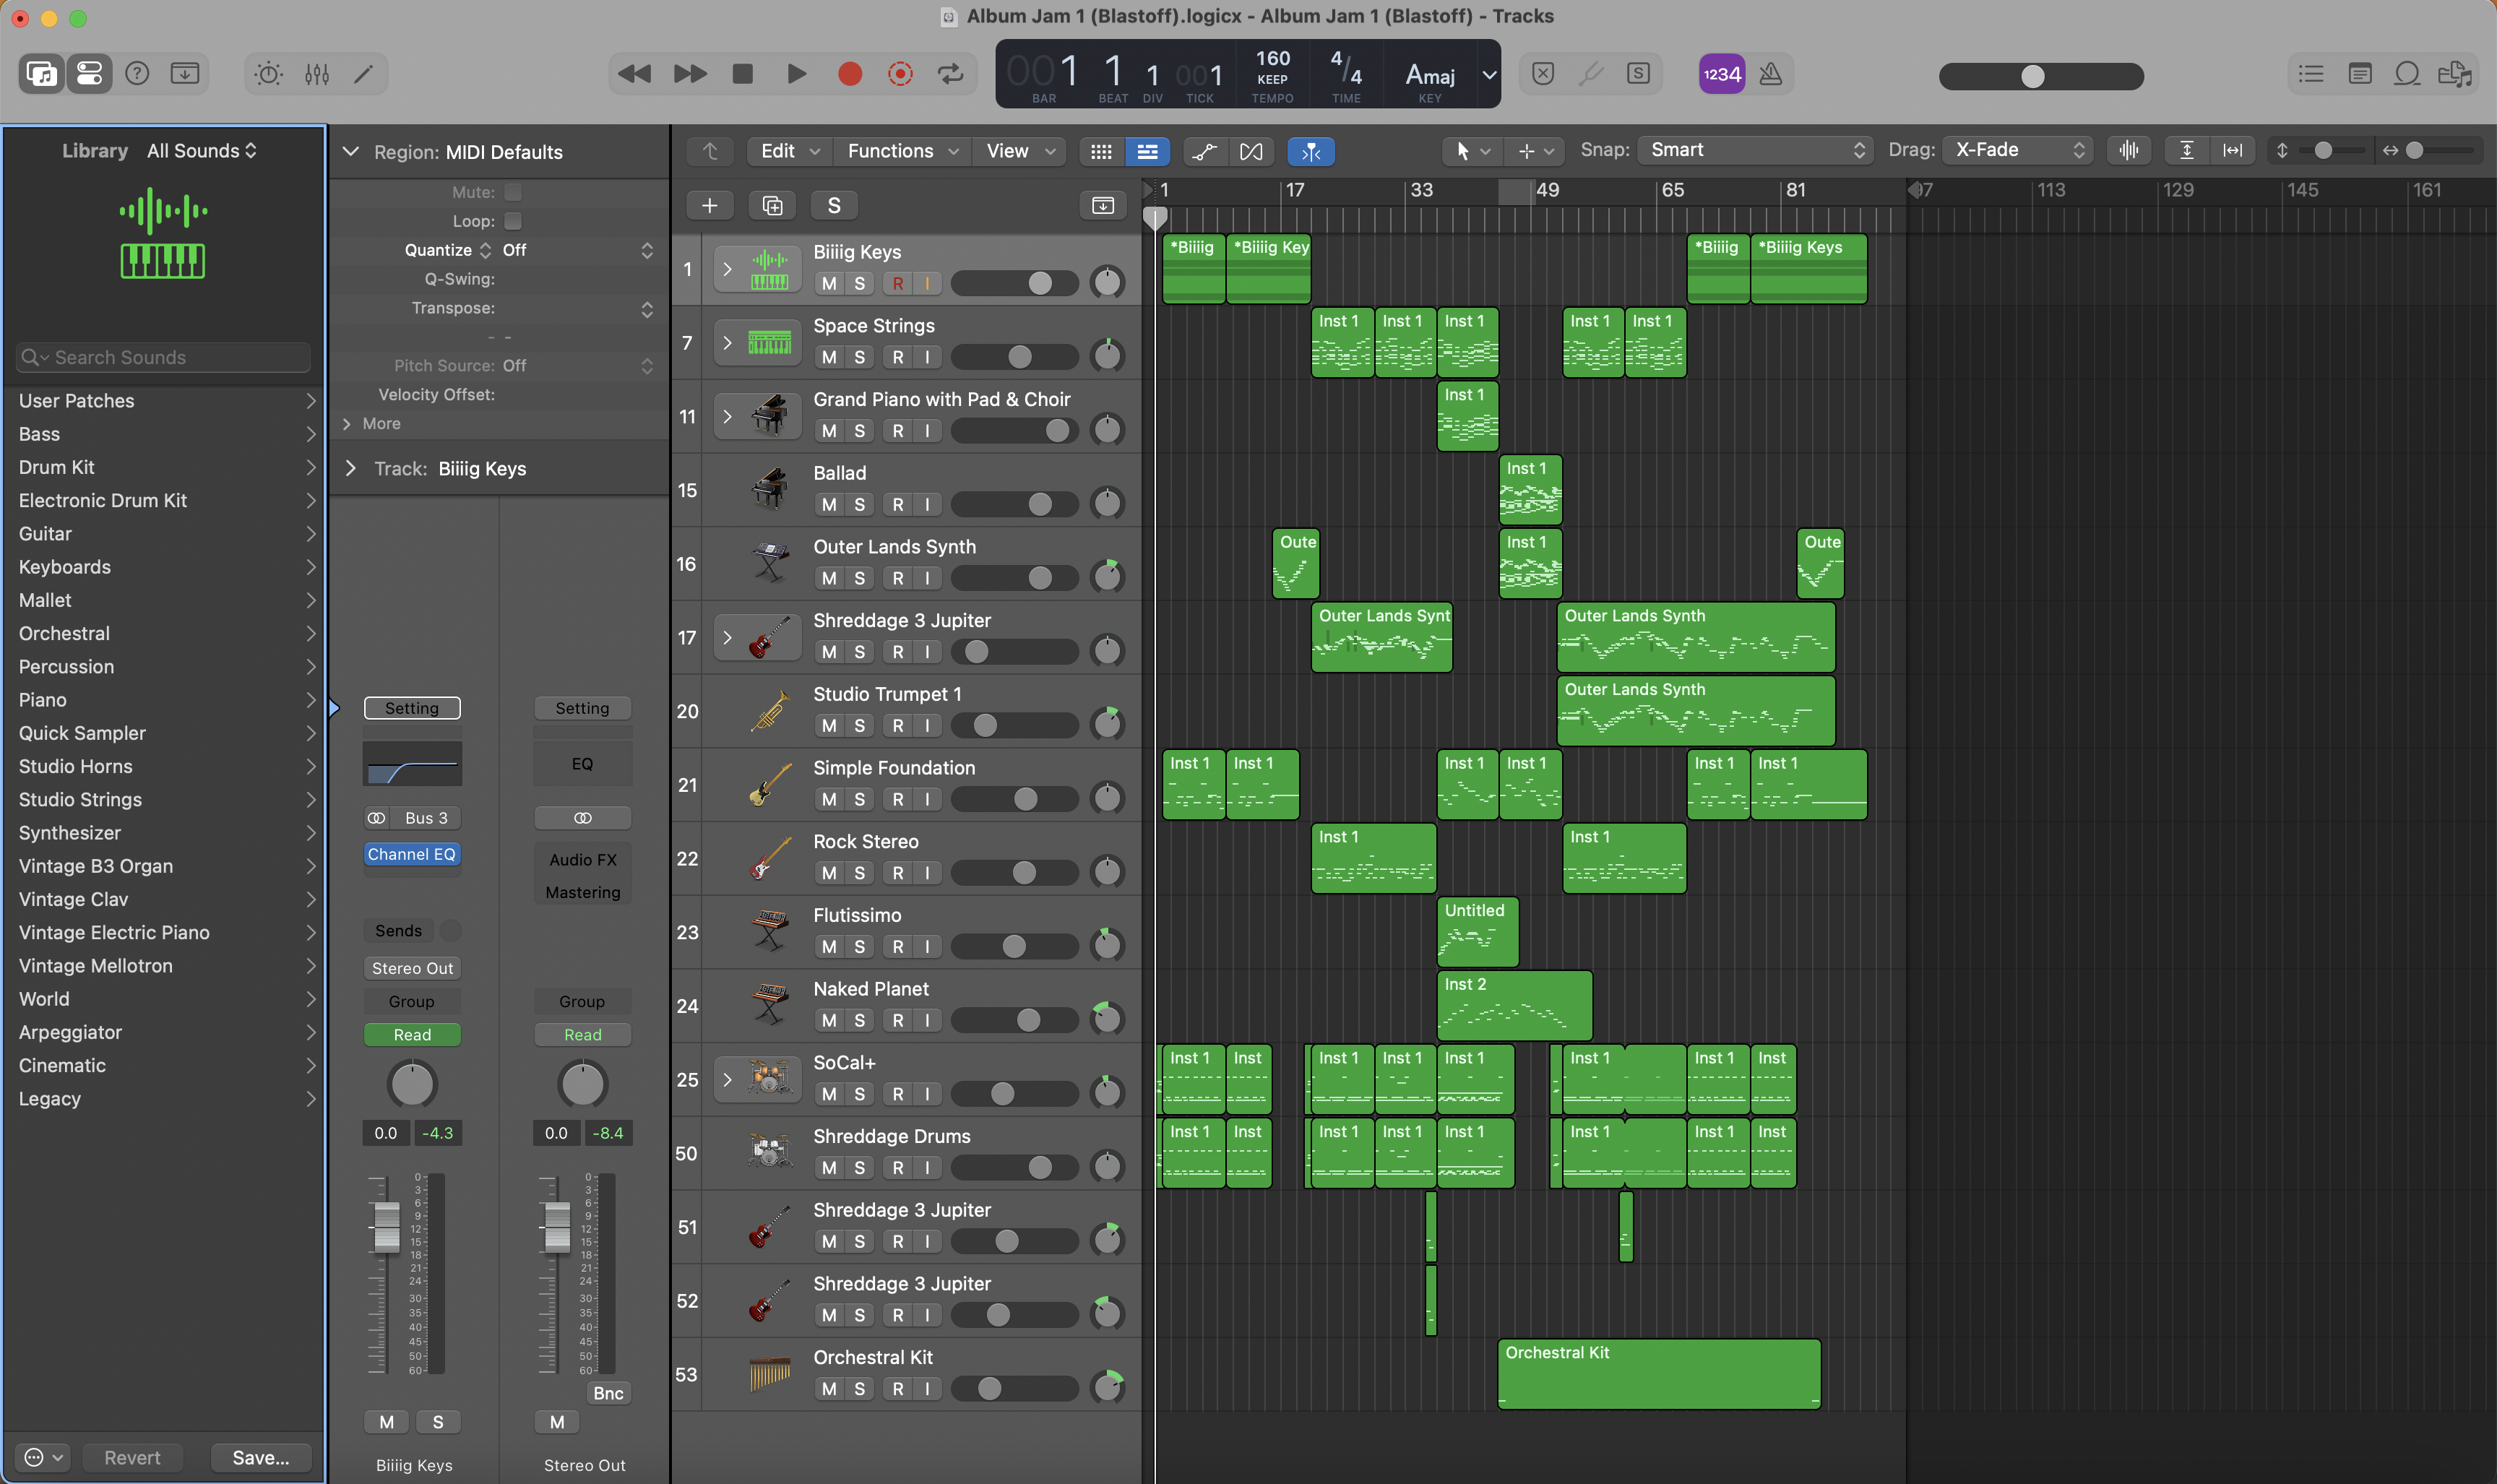Viewport: 2497px width, 1484px height.
Task: Solo the Ballad track
Action: point(859,505)
